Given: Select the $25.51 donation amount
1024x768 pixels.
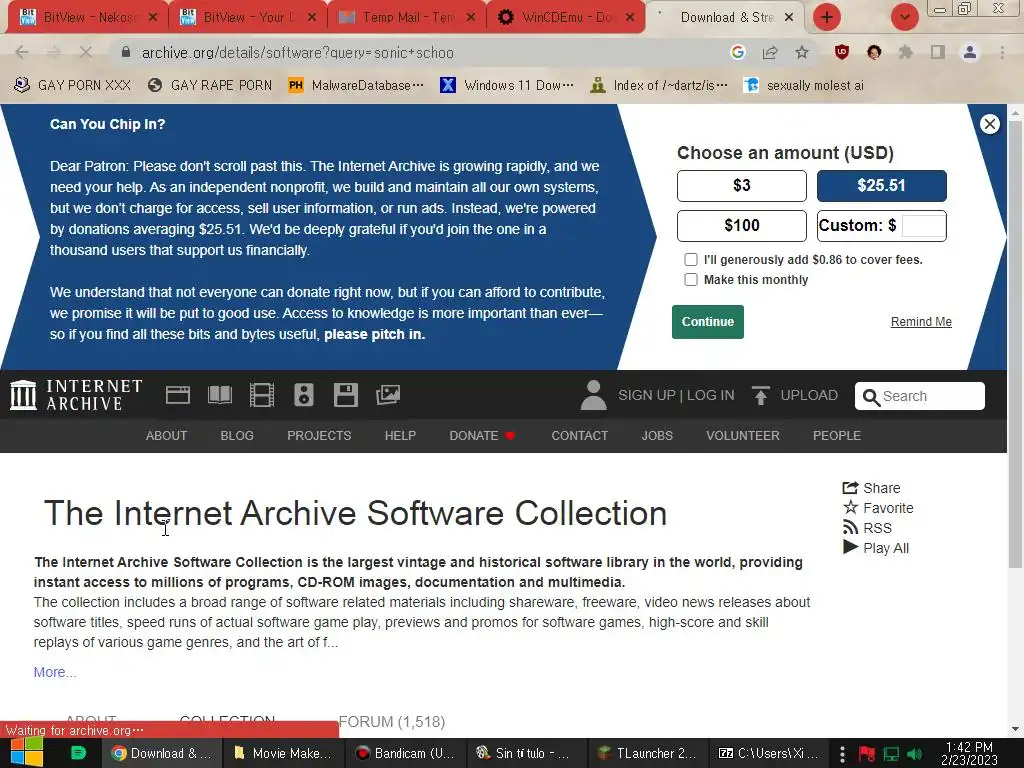Looking at the screenshot, I should pos(881,185).
